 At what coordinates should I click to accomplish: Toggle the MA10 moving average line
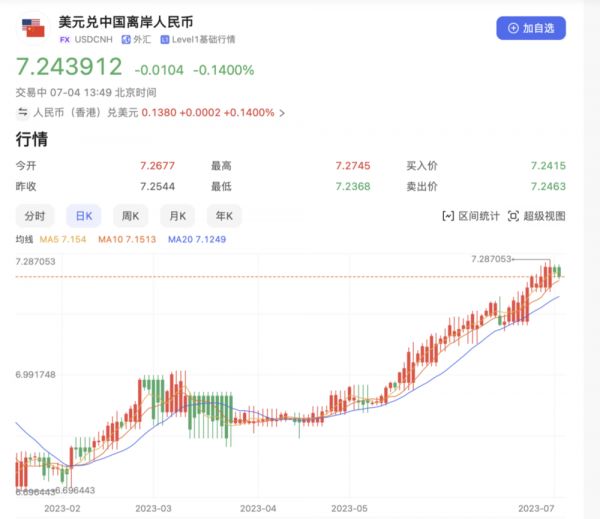pyautogui.click(x=126, y=240)
